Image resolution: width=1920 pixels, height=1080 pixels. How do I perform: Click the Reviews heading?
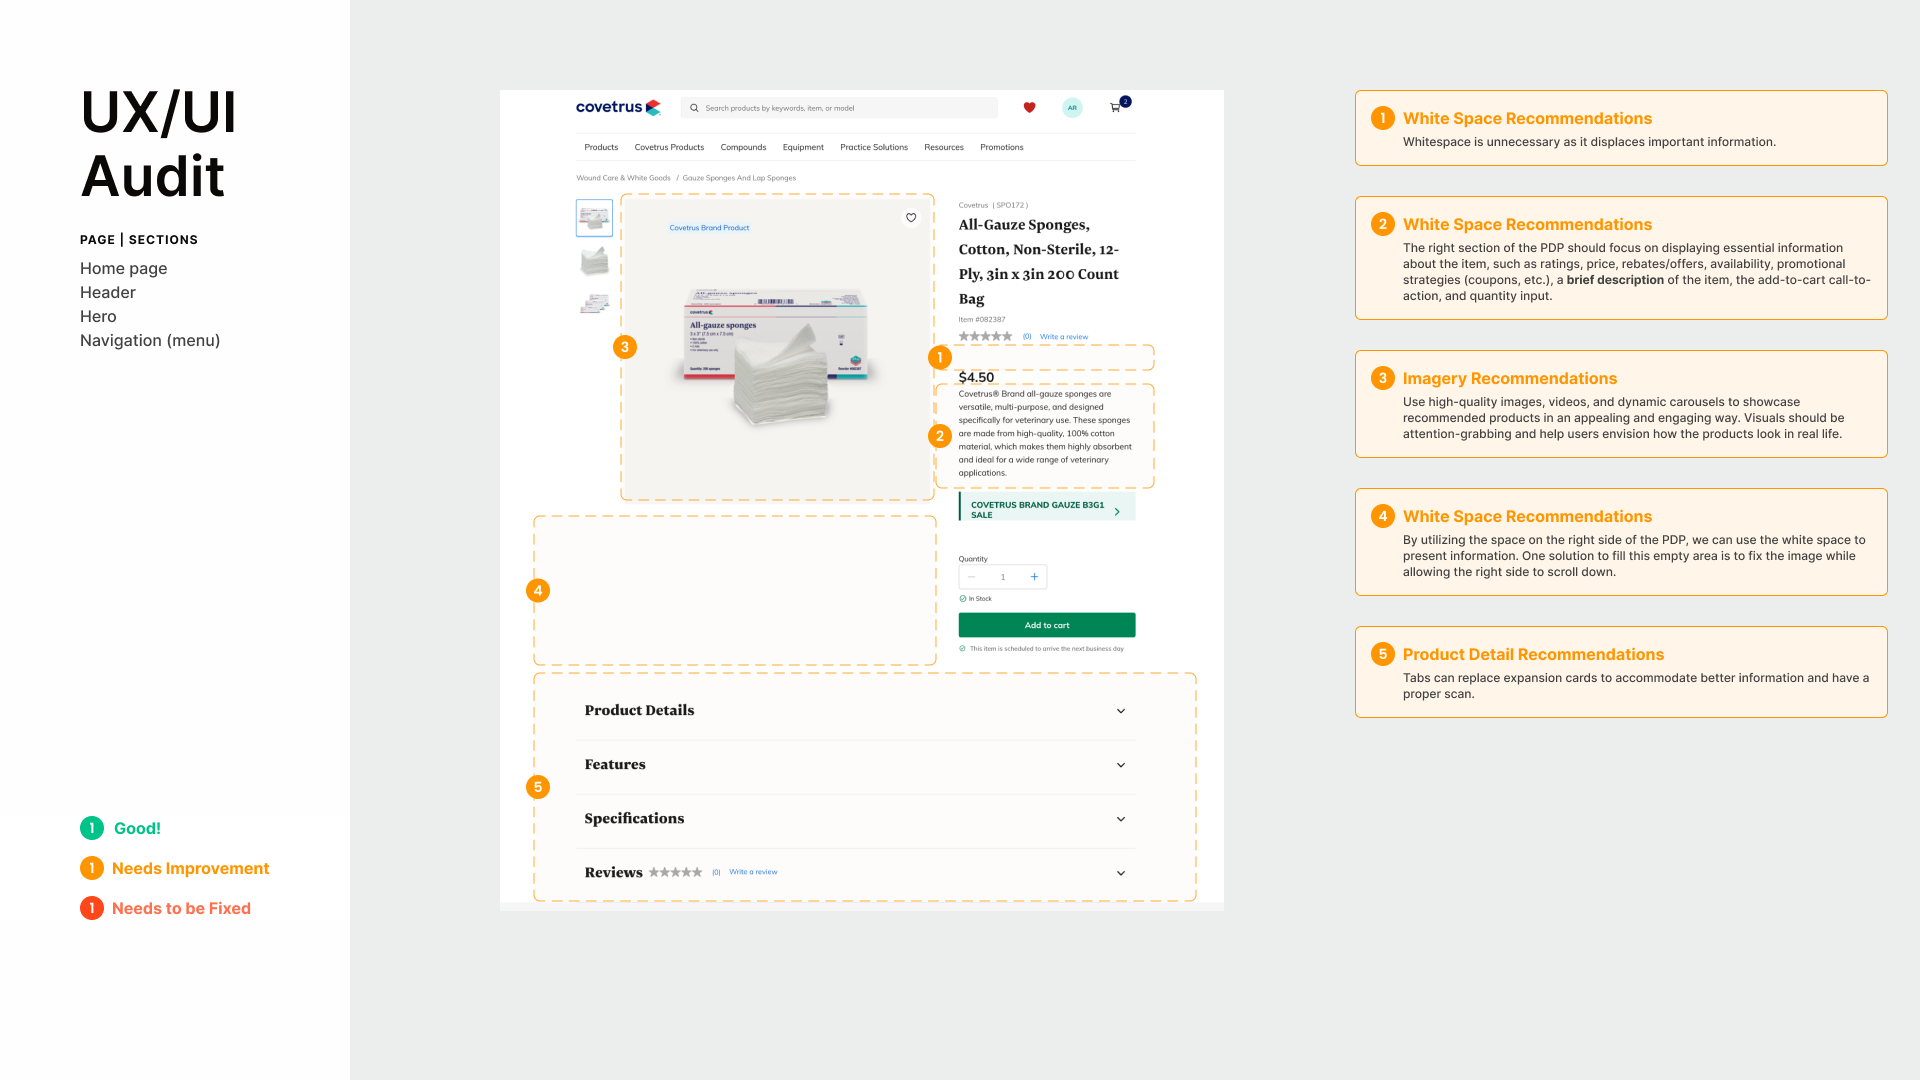coord(613,872)
